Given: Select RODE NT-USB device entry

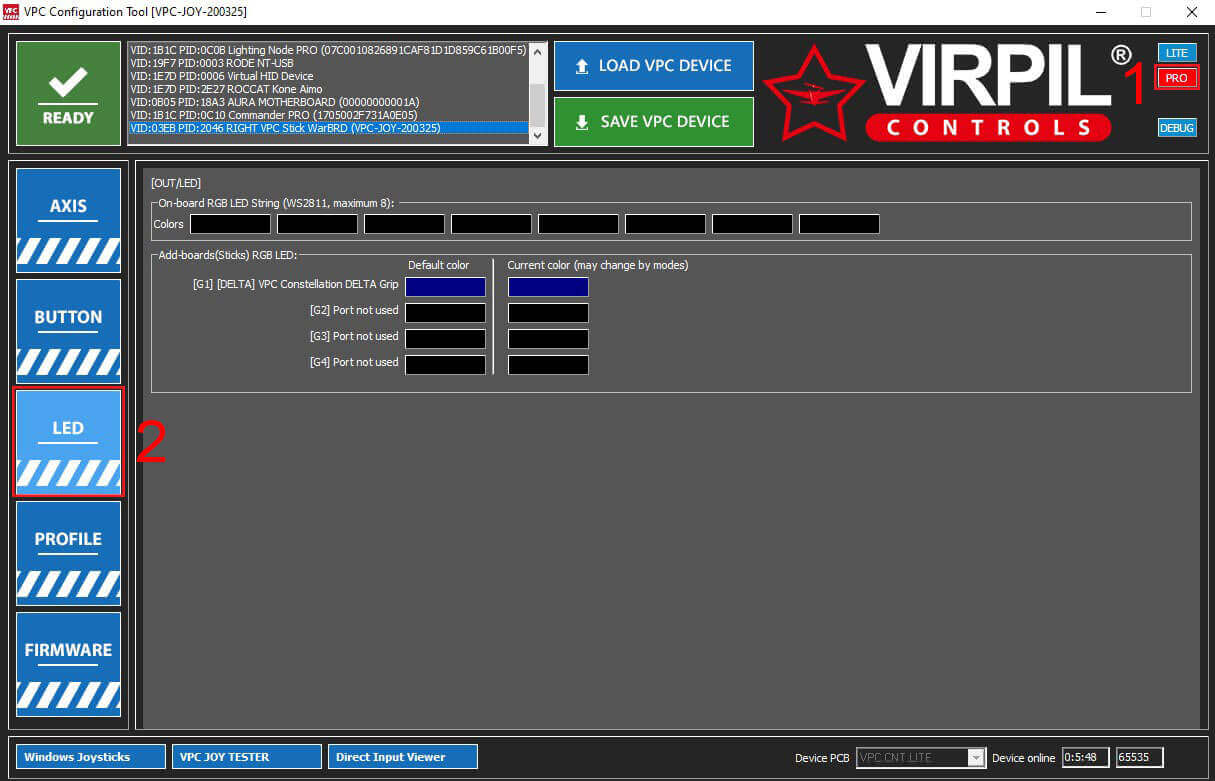Looking at the screenshot, I should (x=328, y=62).
